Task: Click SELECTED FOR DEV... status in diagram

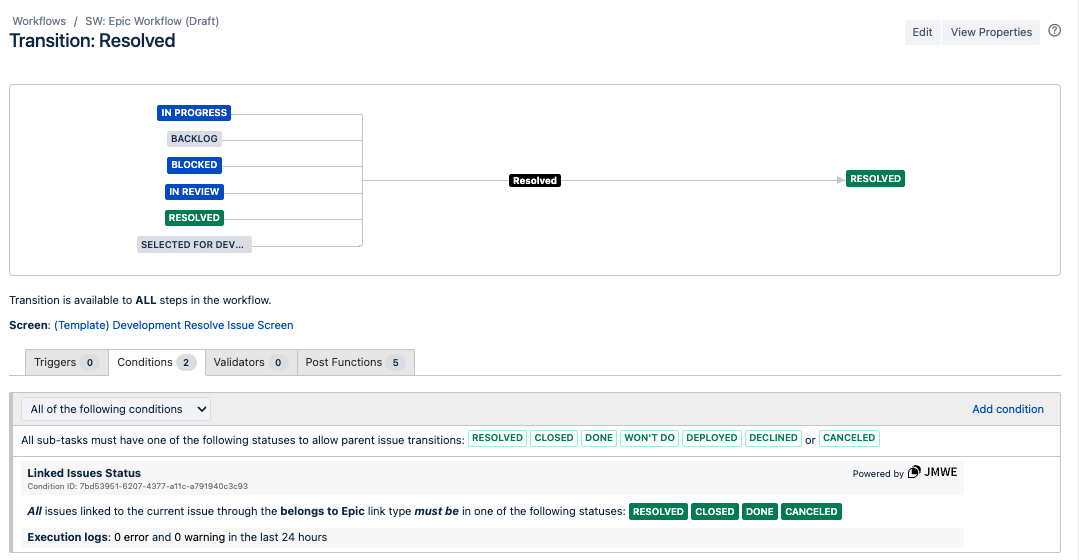Action: pos(194,245)
